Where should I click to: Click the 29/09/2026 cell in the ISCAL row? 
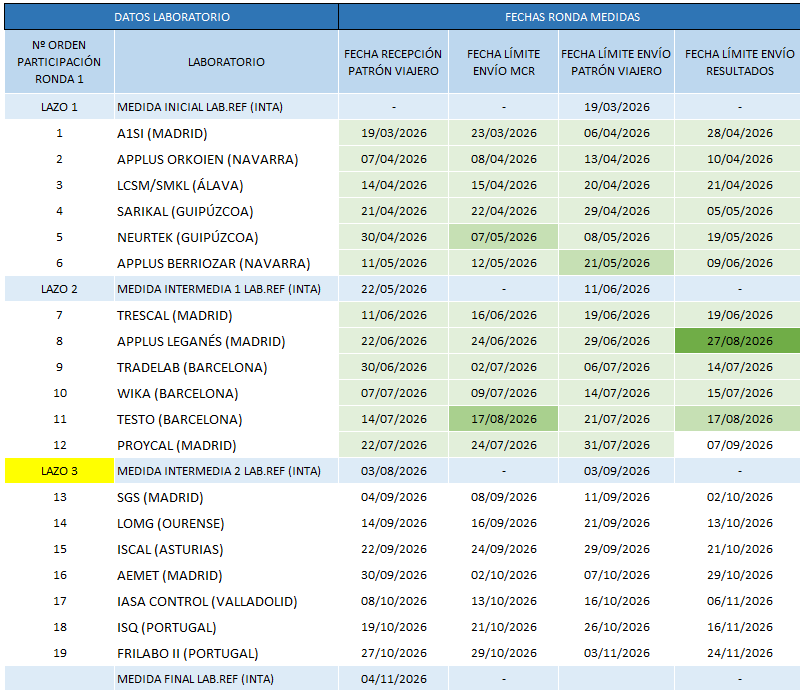pyautogui.click(x=616, y=549)
